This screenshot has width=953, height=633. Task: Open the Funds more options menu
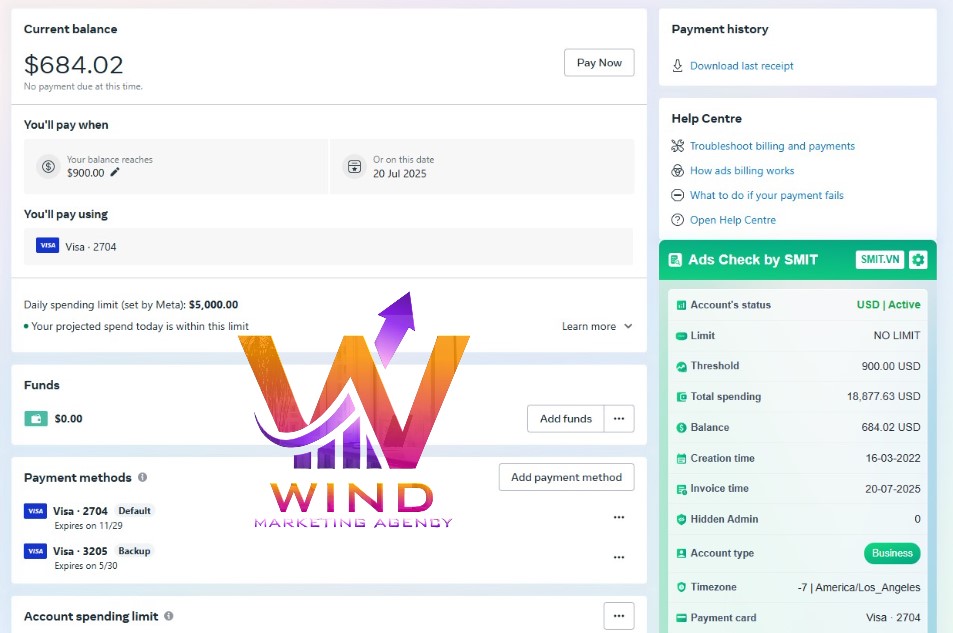coord(619,418)
